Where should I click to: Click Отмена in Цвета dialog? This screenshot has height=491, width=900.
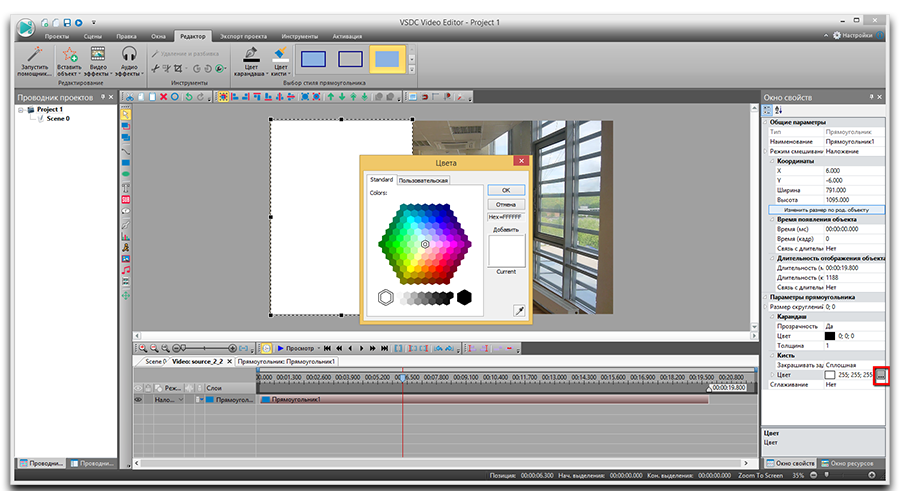pos(506,204)
